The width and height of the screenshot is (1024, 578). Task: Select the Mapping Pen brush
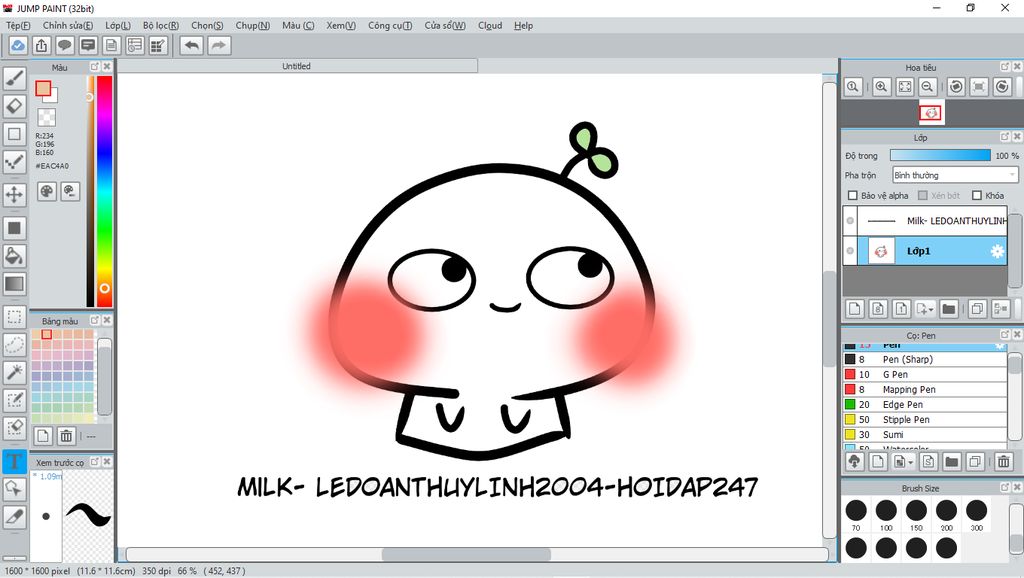[925, 389]
